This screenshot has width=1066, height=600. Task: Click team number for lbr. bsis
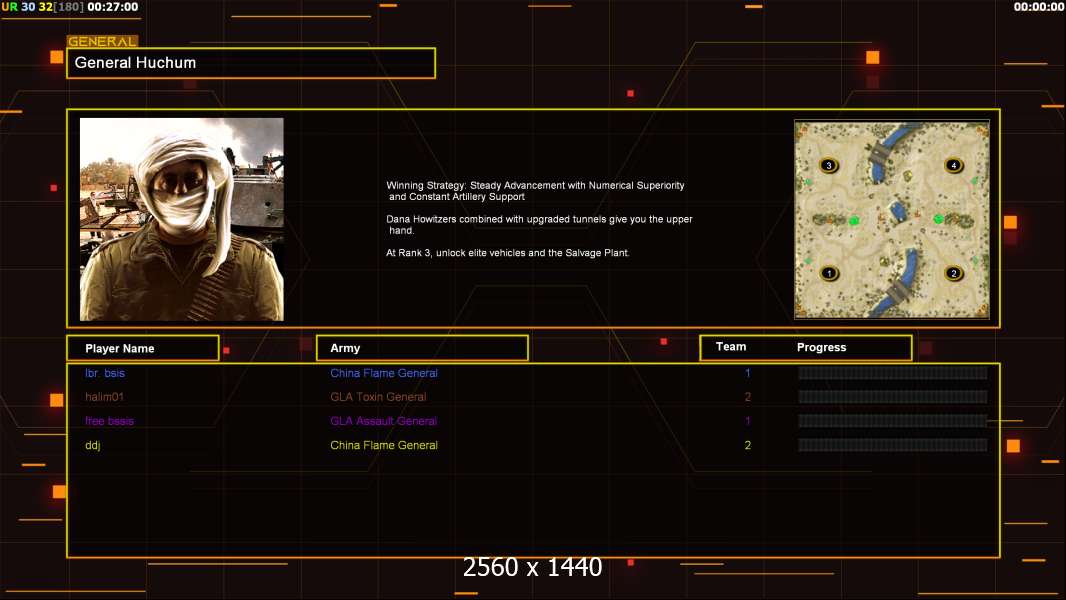click(x=748, y=373)
